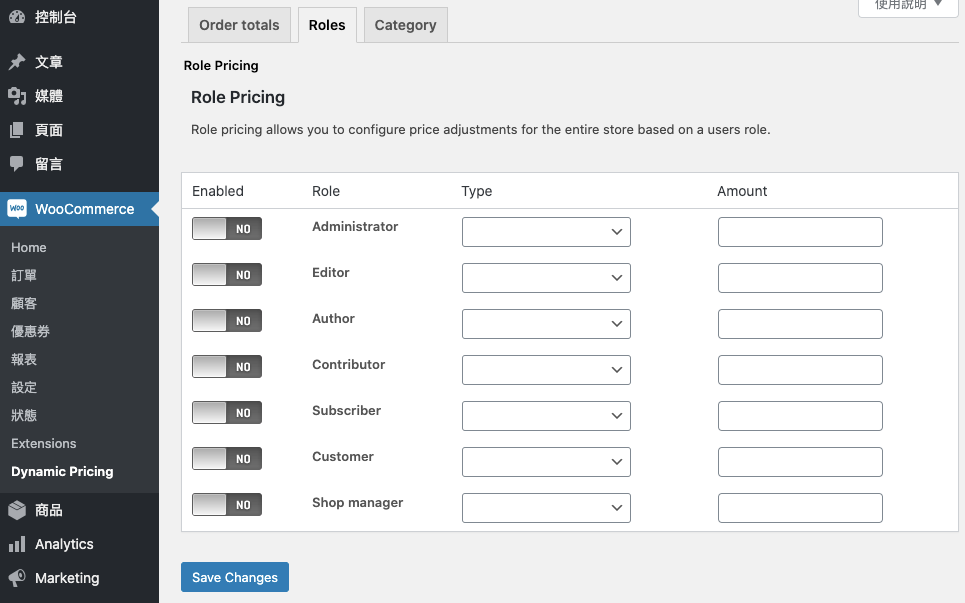Image resolution: width=965 pixels, height=603 pixels.
Task: Open the Contributor Type dropdown
Action: click(546, 370)
